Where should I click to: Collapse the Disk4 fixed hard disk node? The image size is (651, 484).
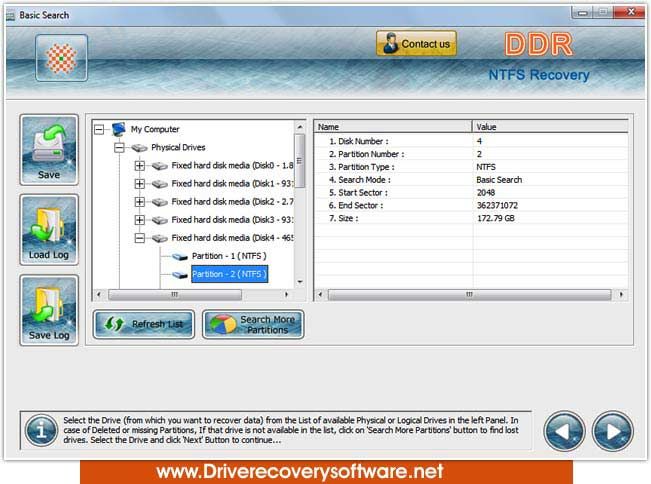point(140,238)
